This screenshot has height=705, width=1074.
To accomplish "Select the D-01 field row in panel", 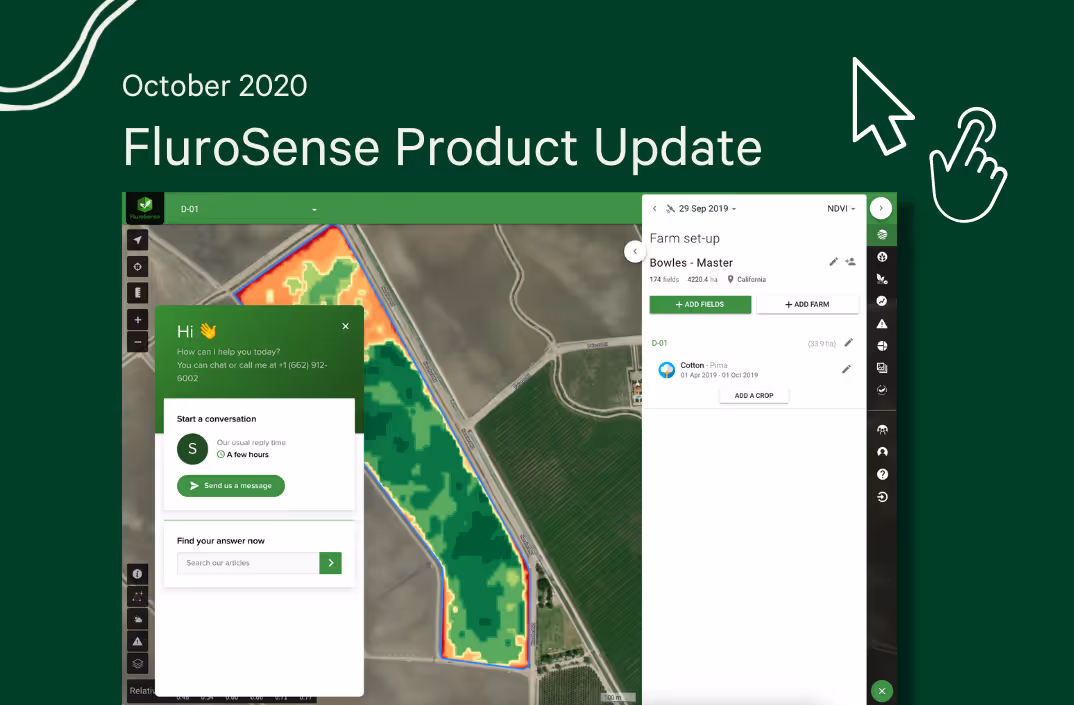I will pos(753,343).
